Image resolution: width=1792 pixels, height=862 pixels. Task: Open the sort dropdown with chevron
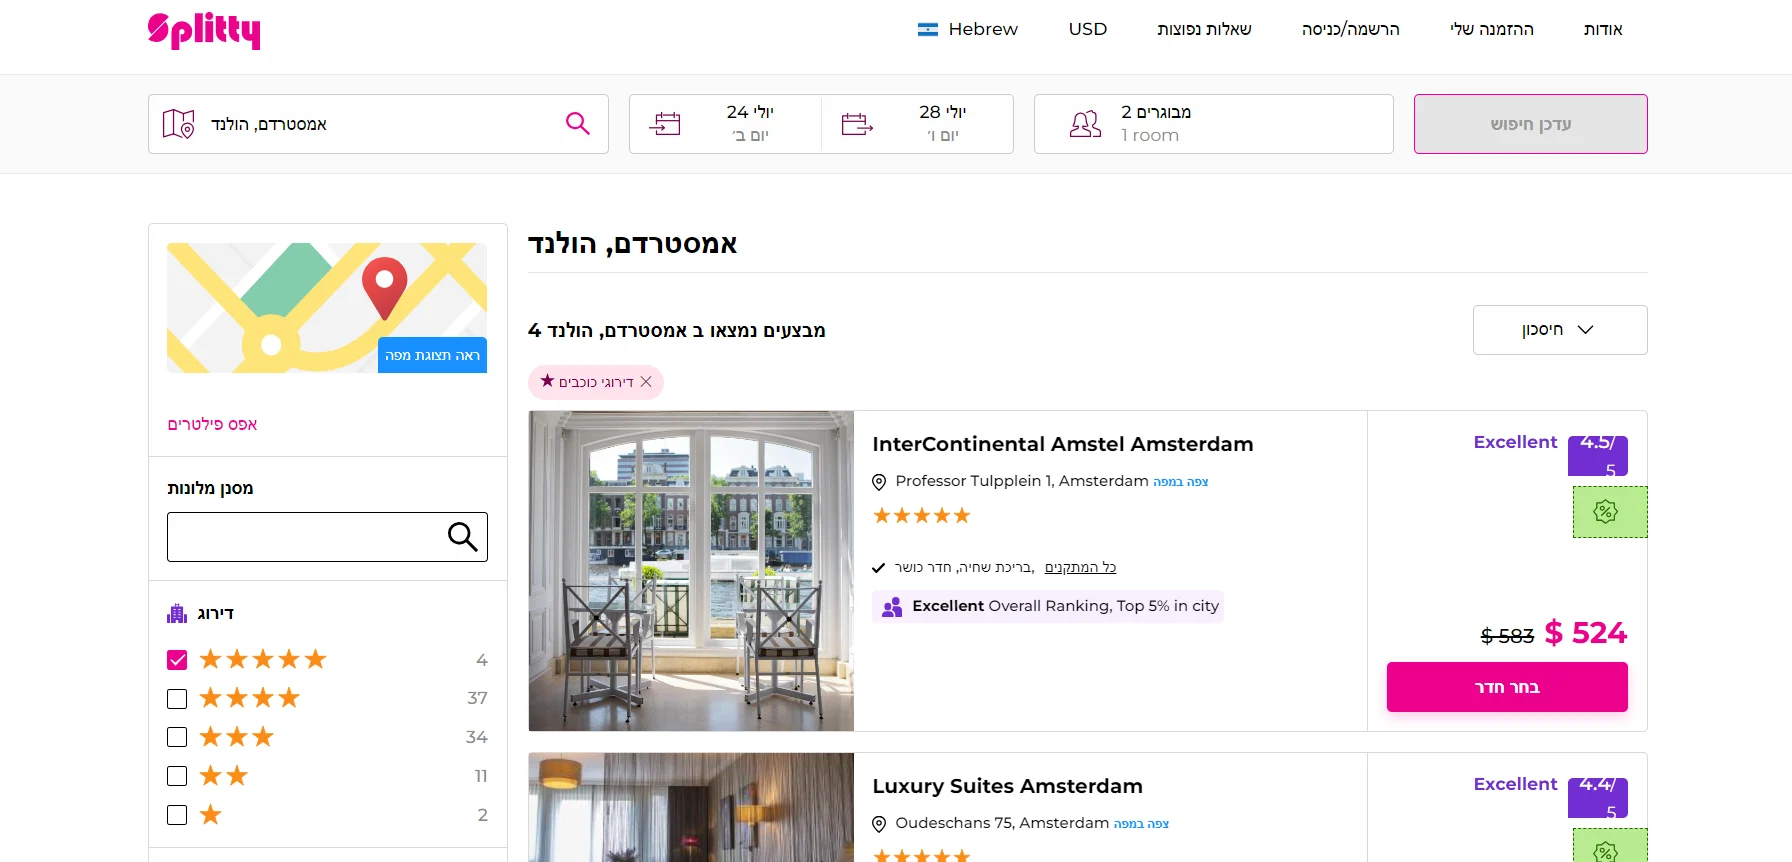pyautogui.click(x=1559, y=330)
